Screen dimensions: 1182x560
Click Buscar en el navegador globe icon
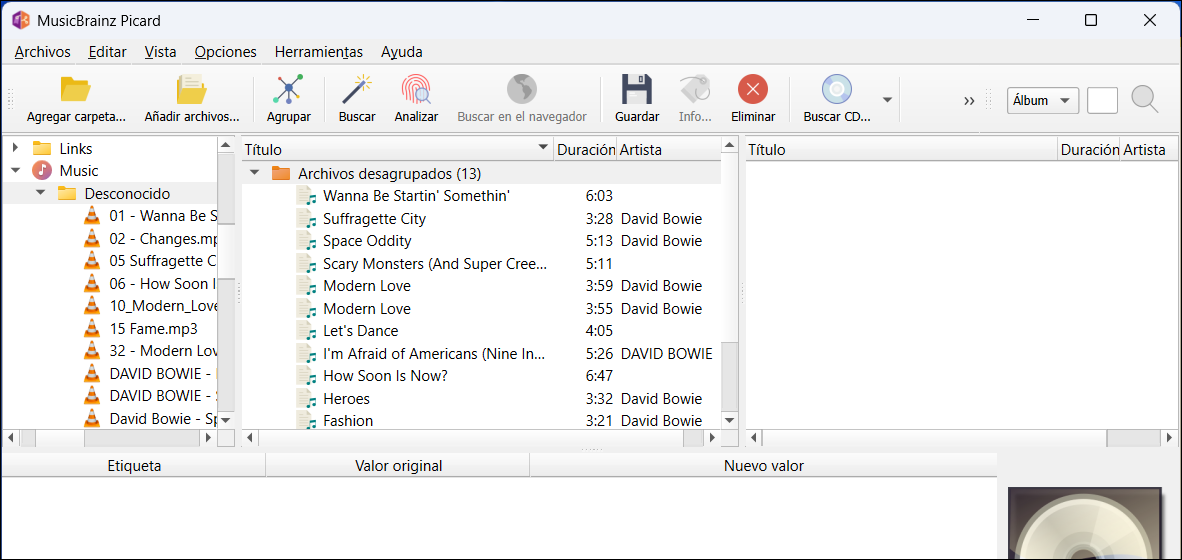522,90
